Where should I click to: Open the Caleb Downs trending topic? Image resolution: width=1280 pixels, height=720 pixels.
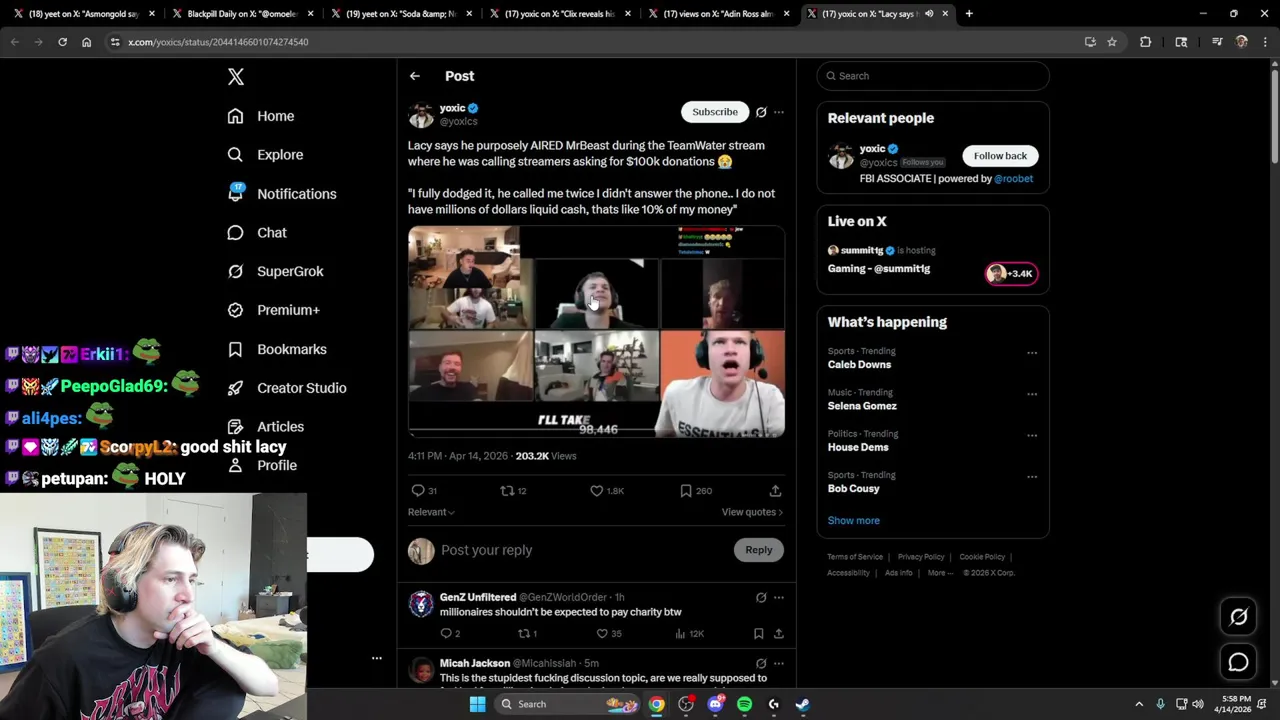[x=859, y=365]
